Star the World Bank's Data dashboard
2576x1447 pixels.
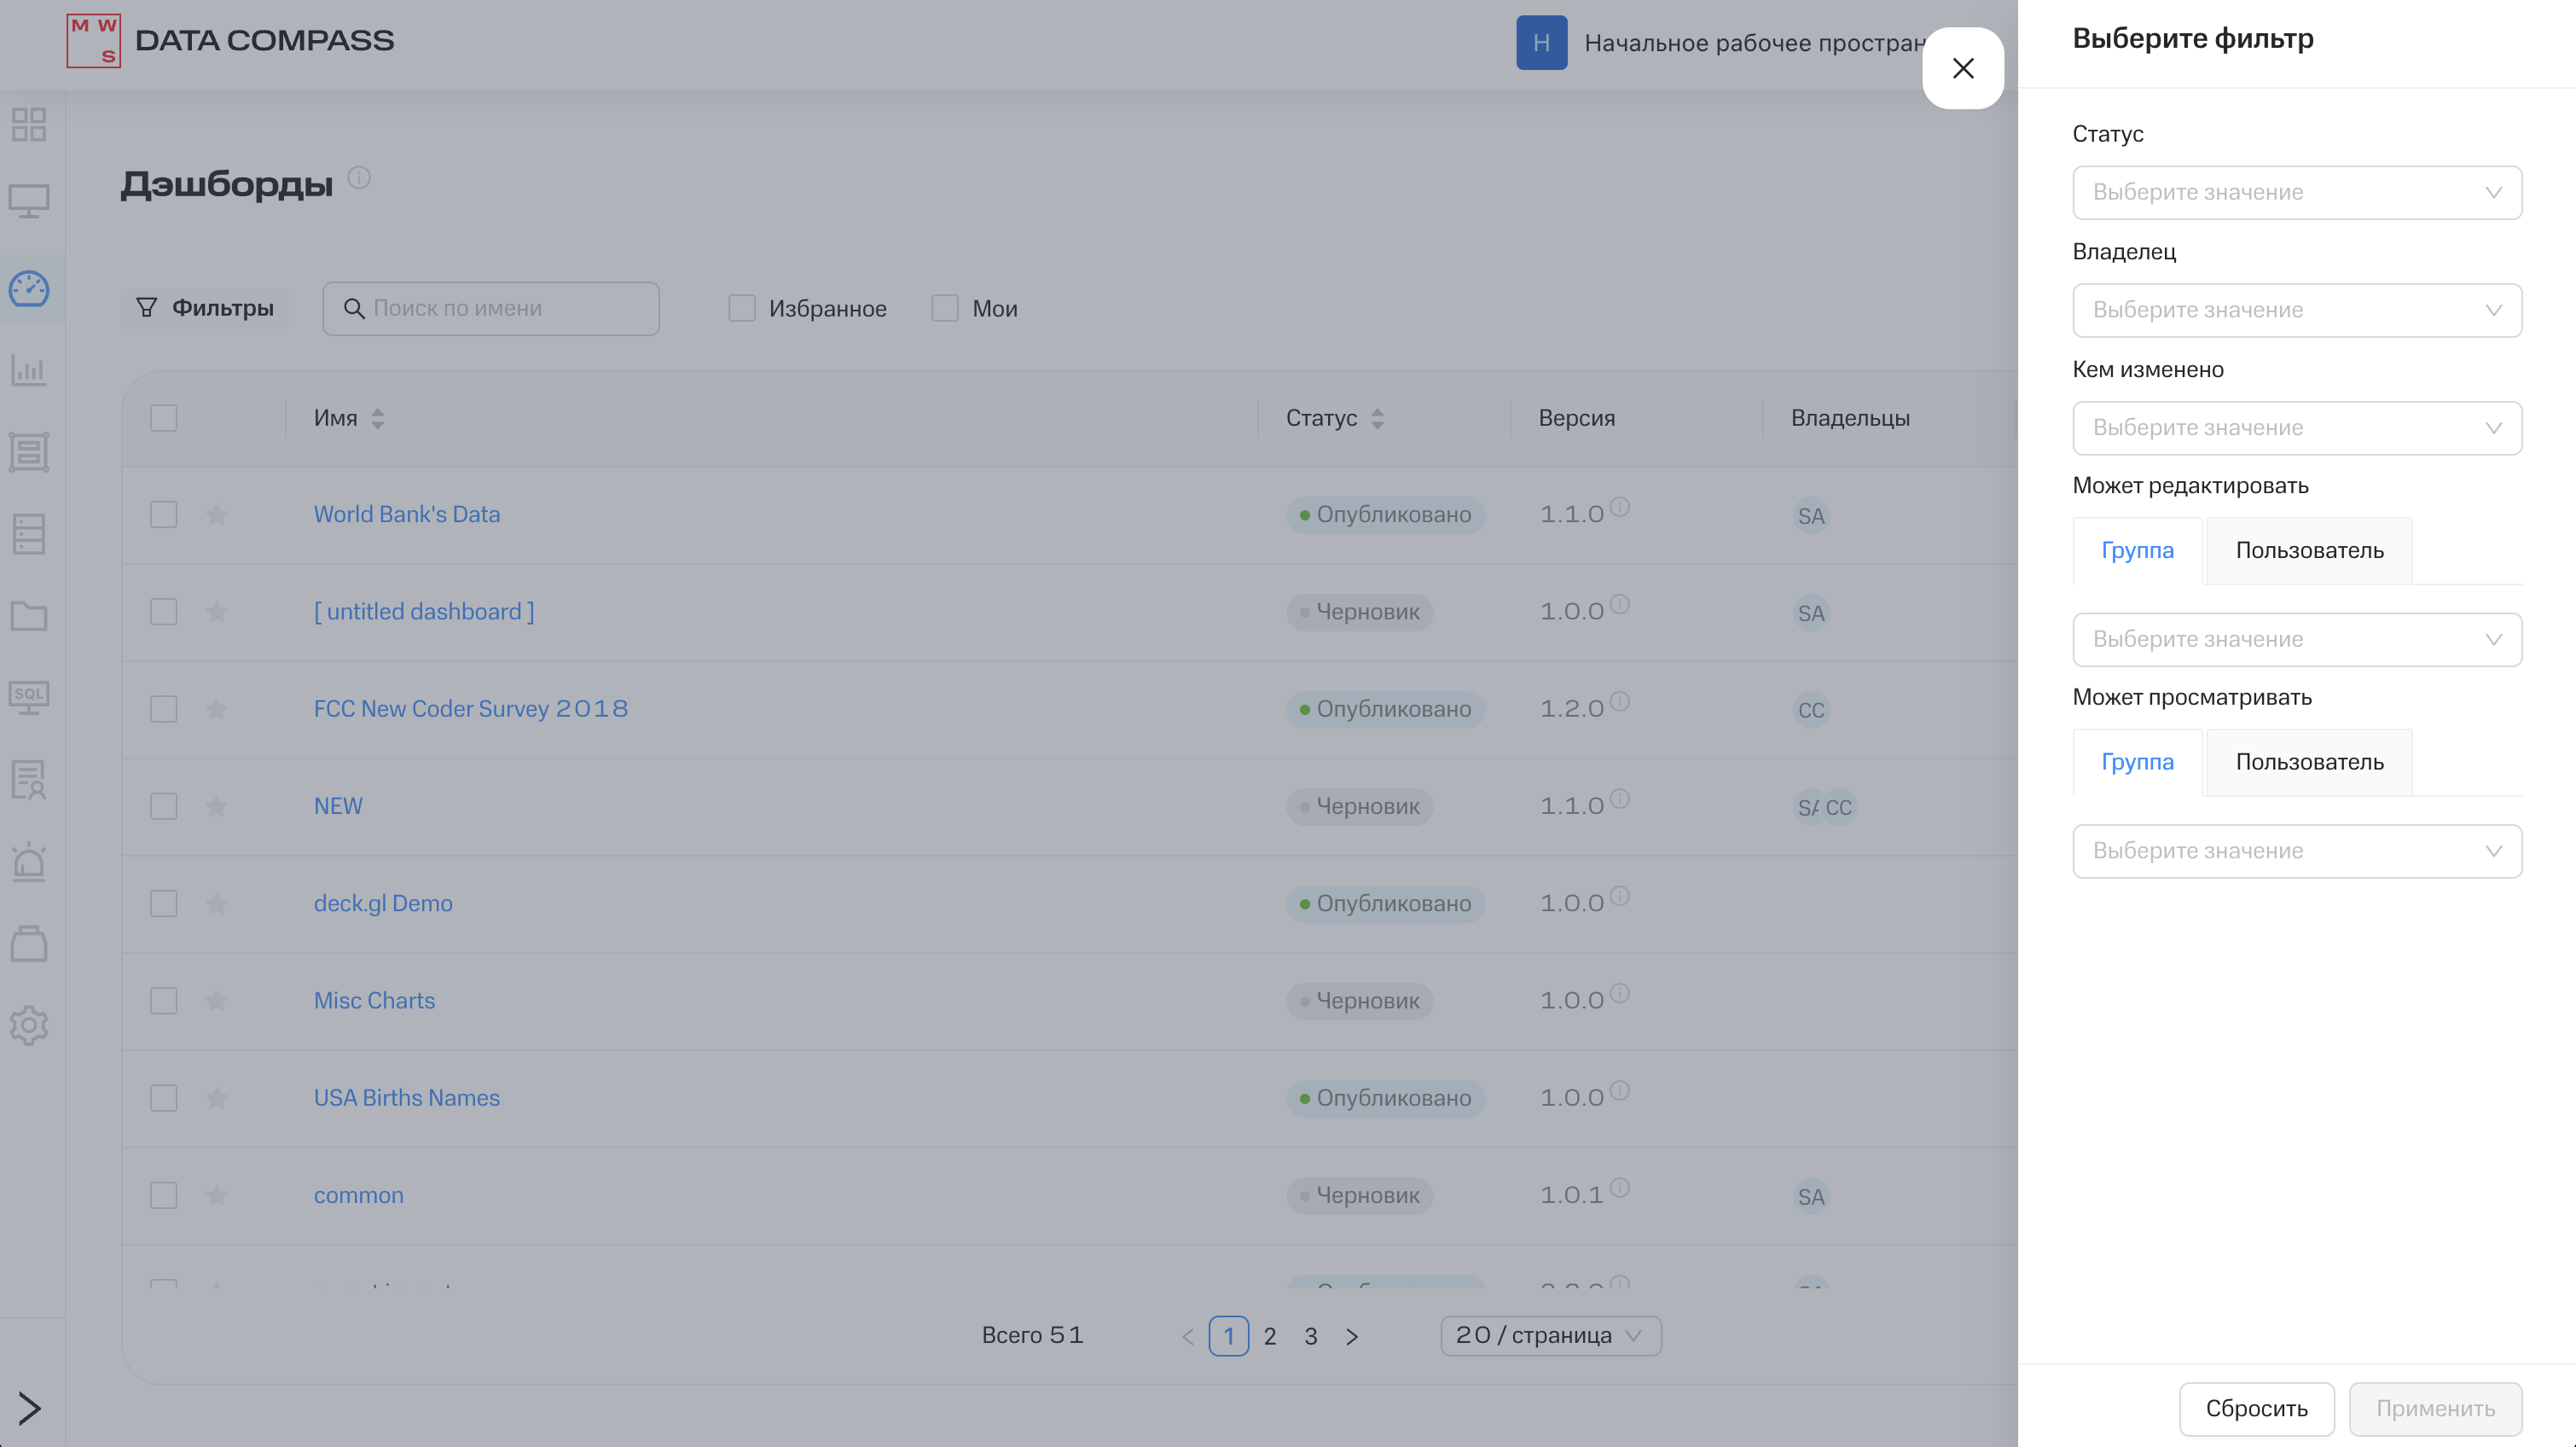click(x=216, y=514)
